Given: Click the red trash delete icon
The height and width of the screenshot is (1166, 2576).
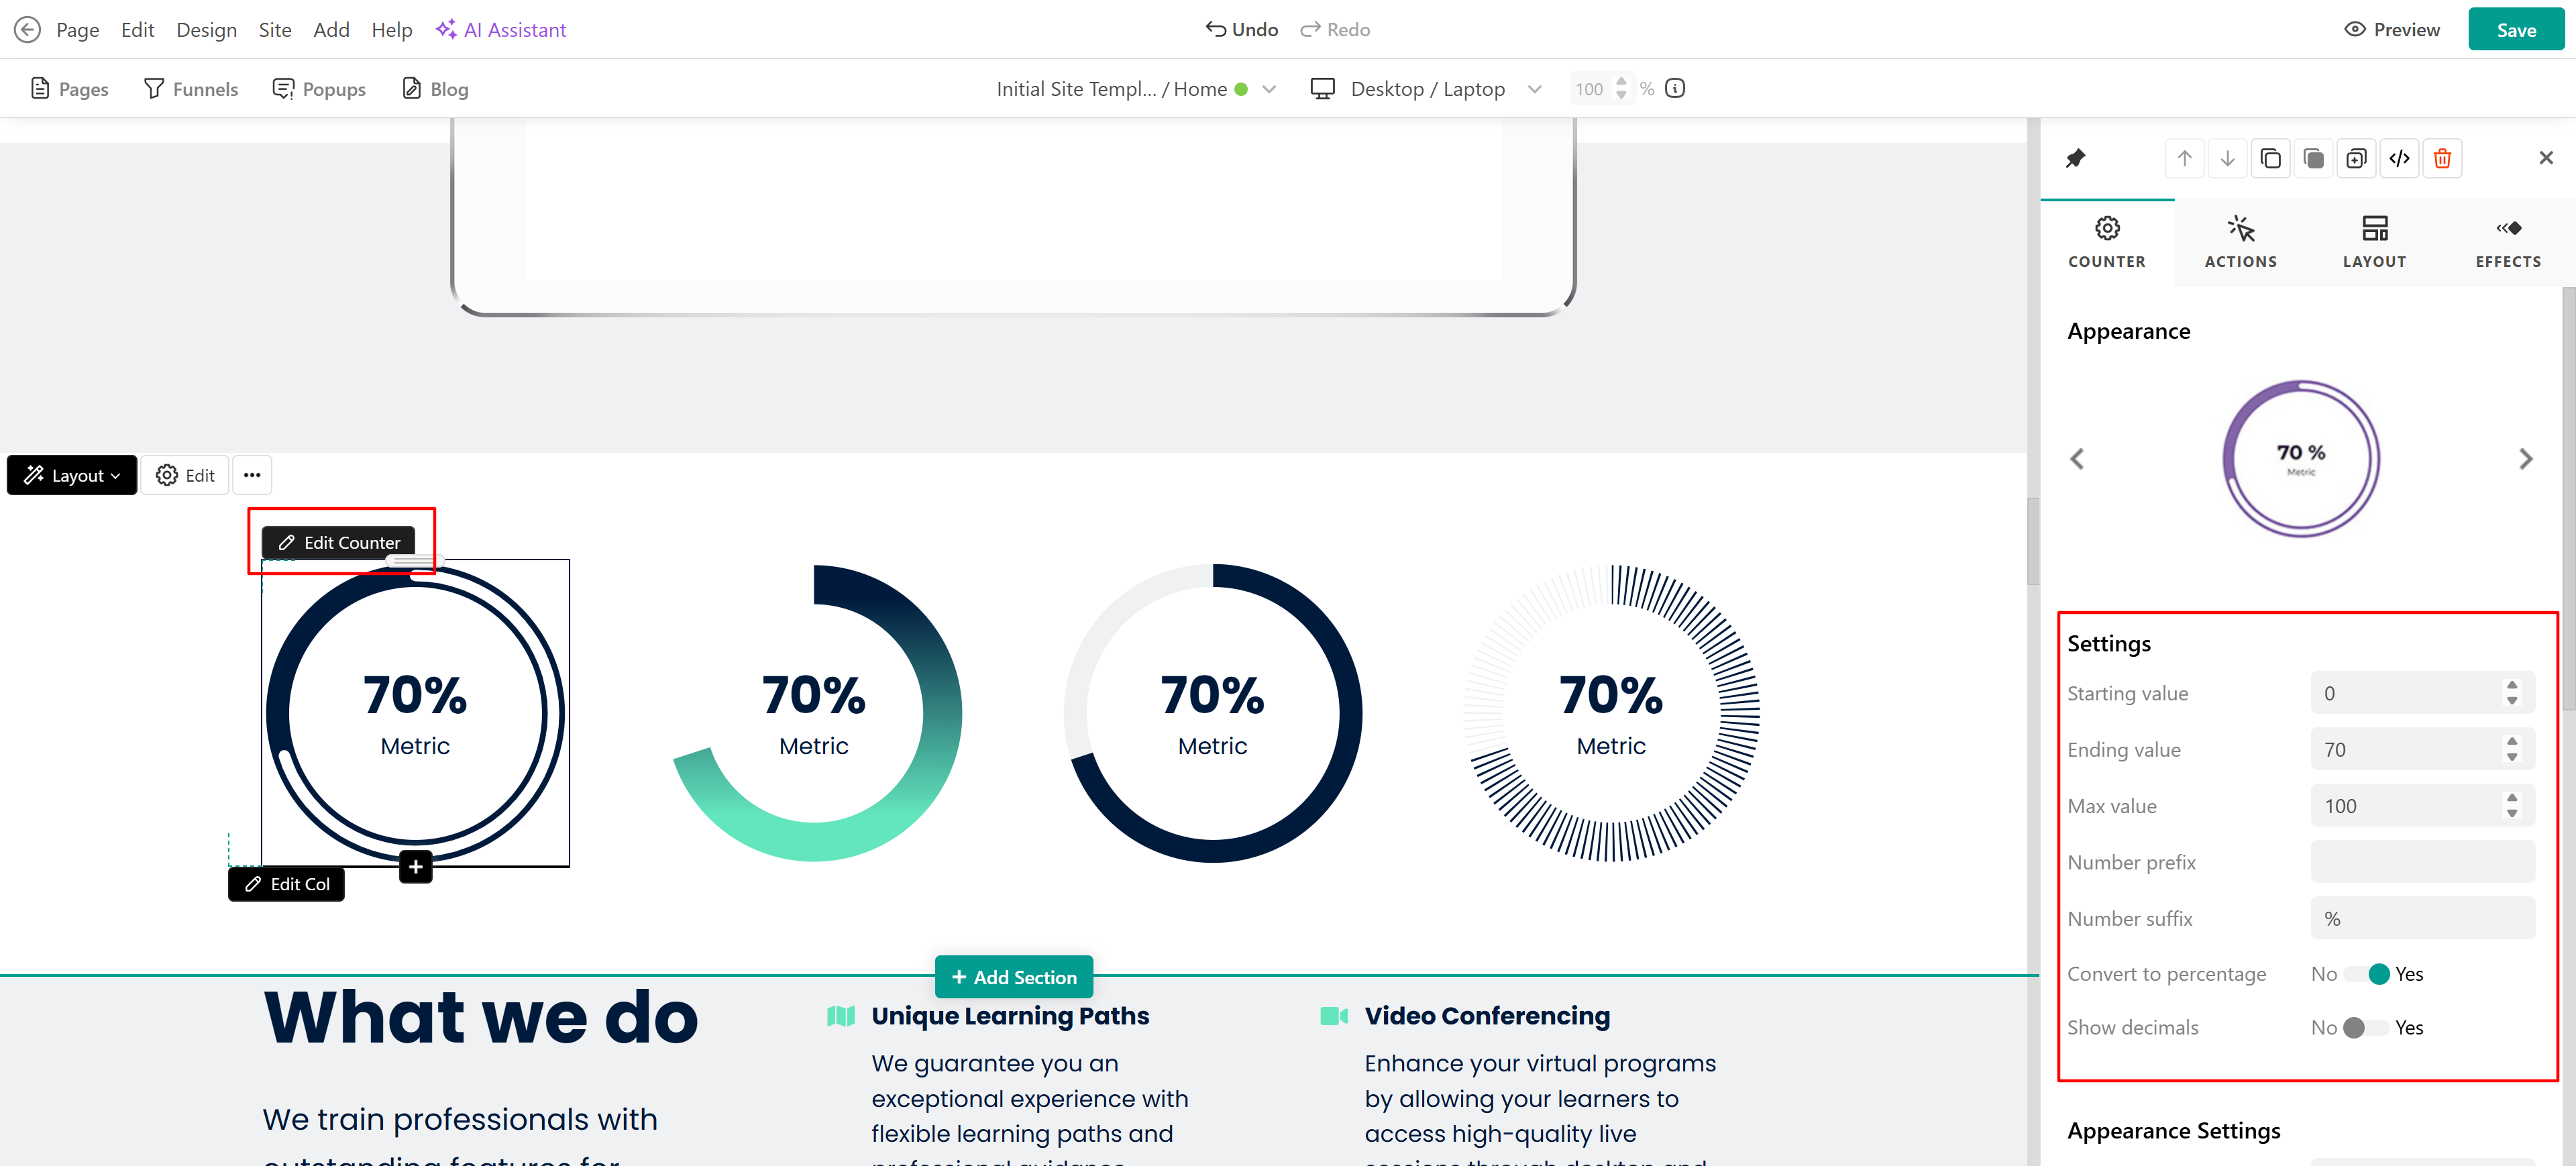Looking at the screenshot, I should [2442, 158].
